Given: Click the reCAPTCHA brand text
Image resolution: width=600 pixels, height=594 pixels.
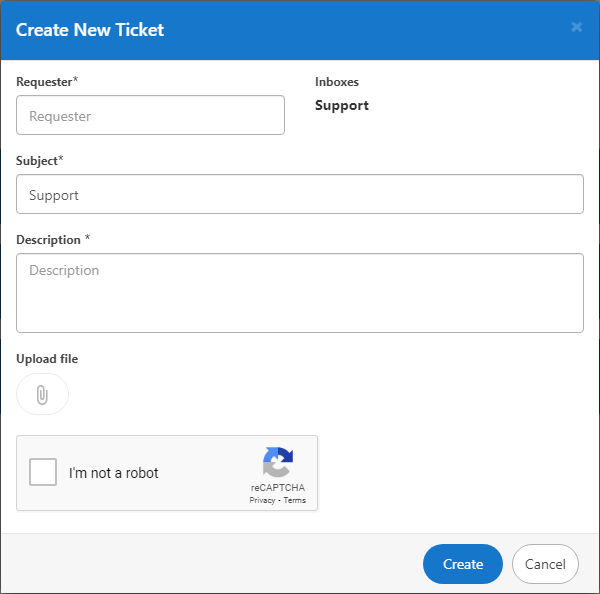Looking at the screenshot, I should [x=278, y=488].
